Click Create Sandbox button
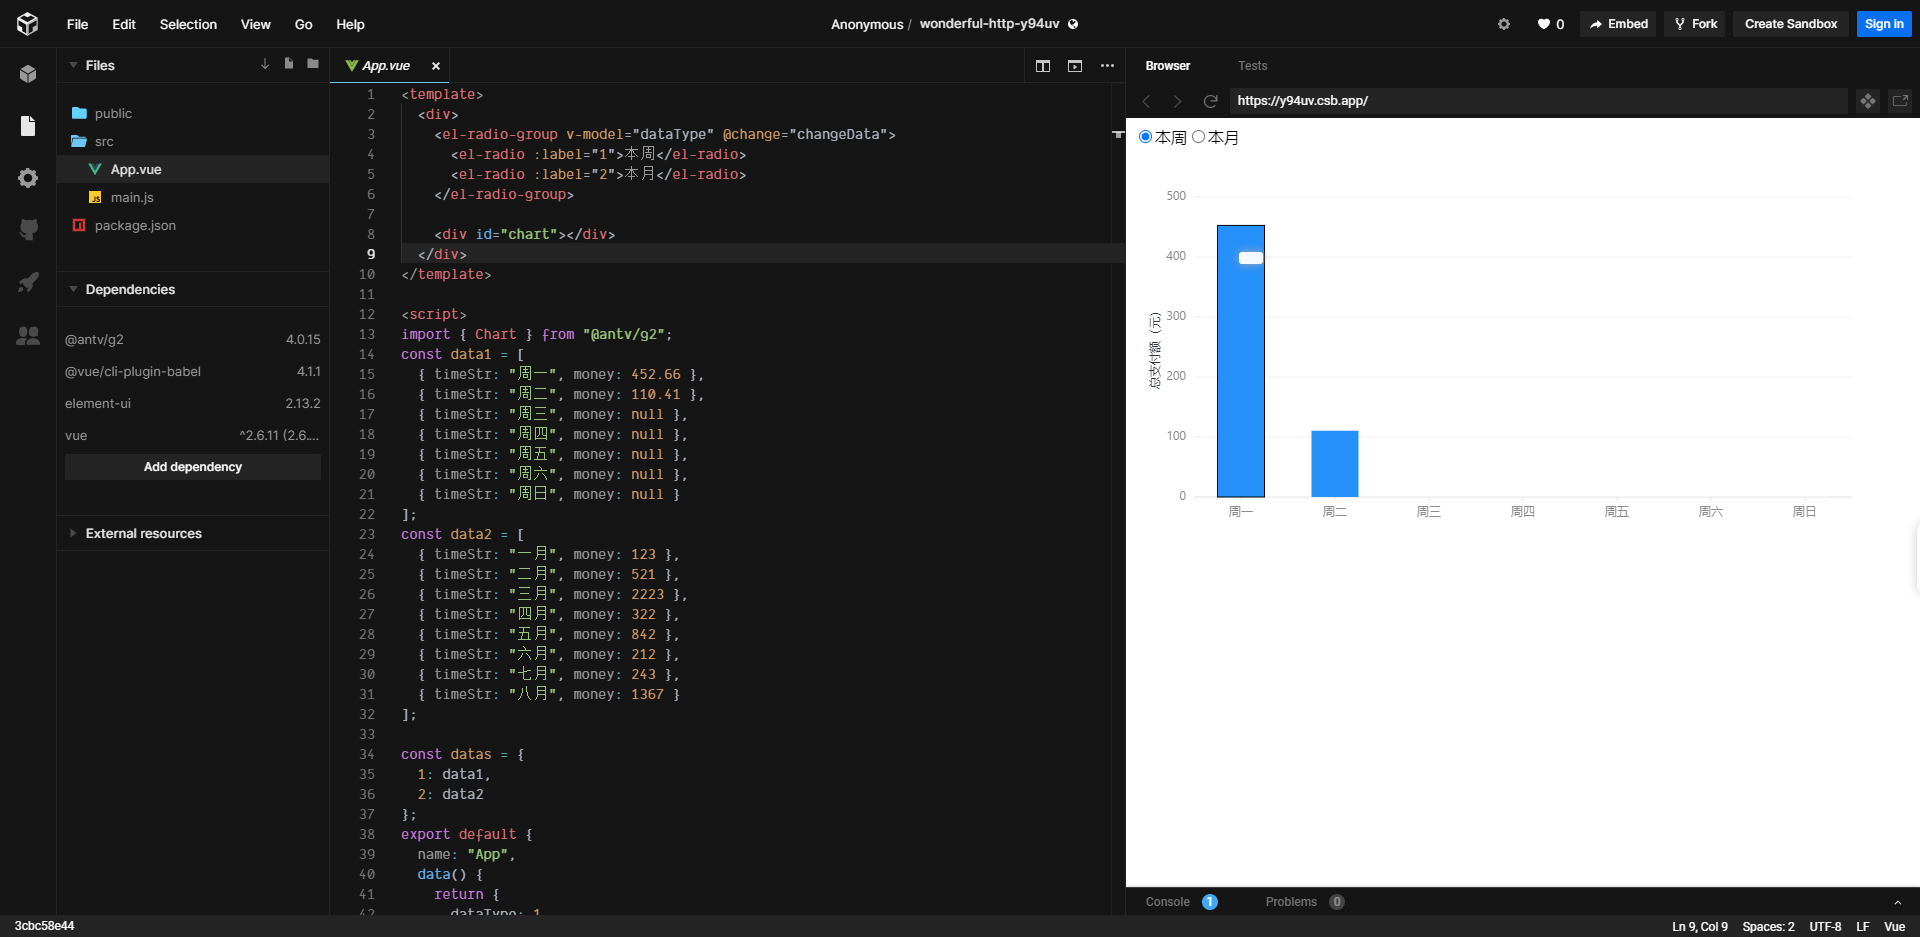The image size is (1920, 937). tap(1791, 24)
